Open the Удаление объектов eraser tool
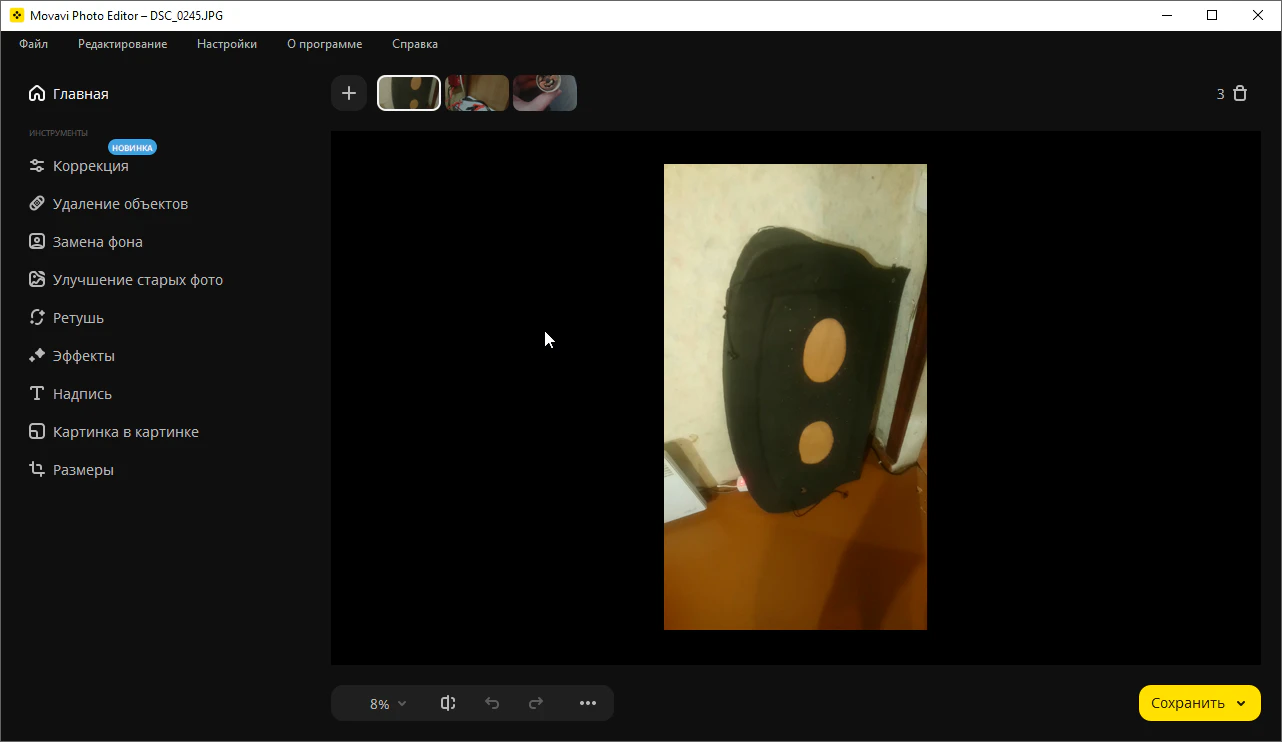This screenshot has height=742, width=1282. (37, 204)
